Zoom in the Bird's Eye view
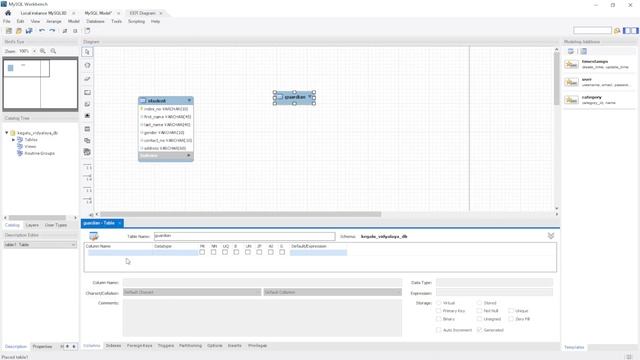Screen dimensions: 640x360 (43, 51)
